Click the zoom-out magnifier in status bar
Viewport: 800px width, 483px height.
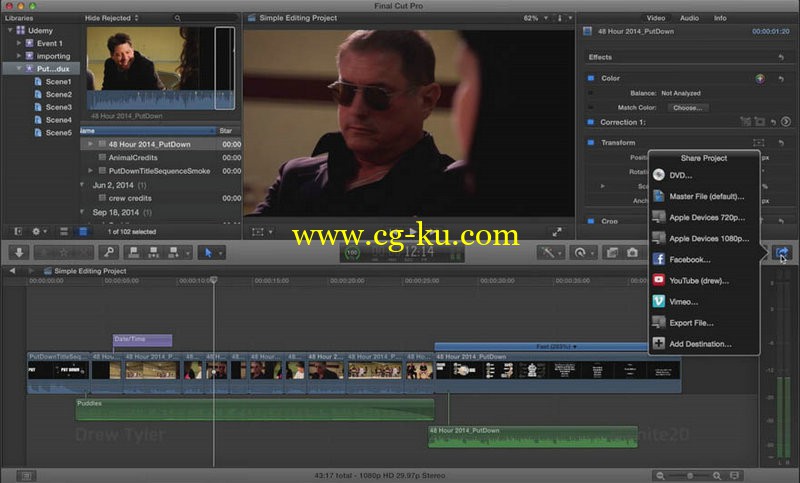[x=660, y=476]
